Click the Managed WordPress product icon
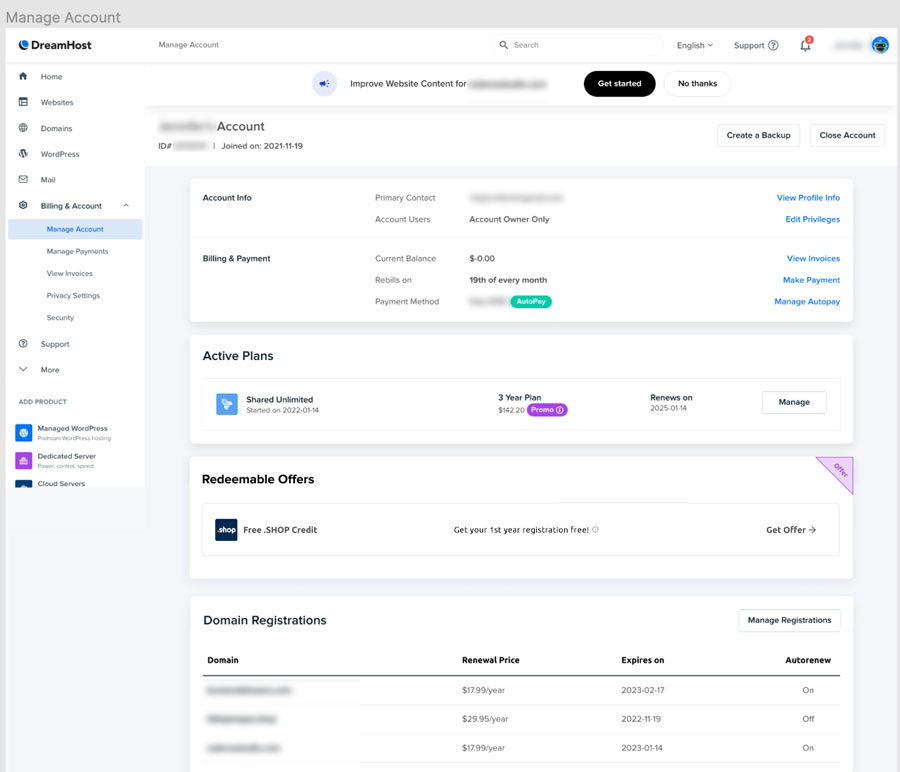This screenshot has width=900, height=772. [x=24, y=432]
